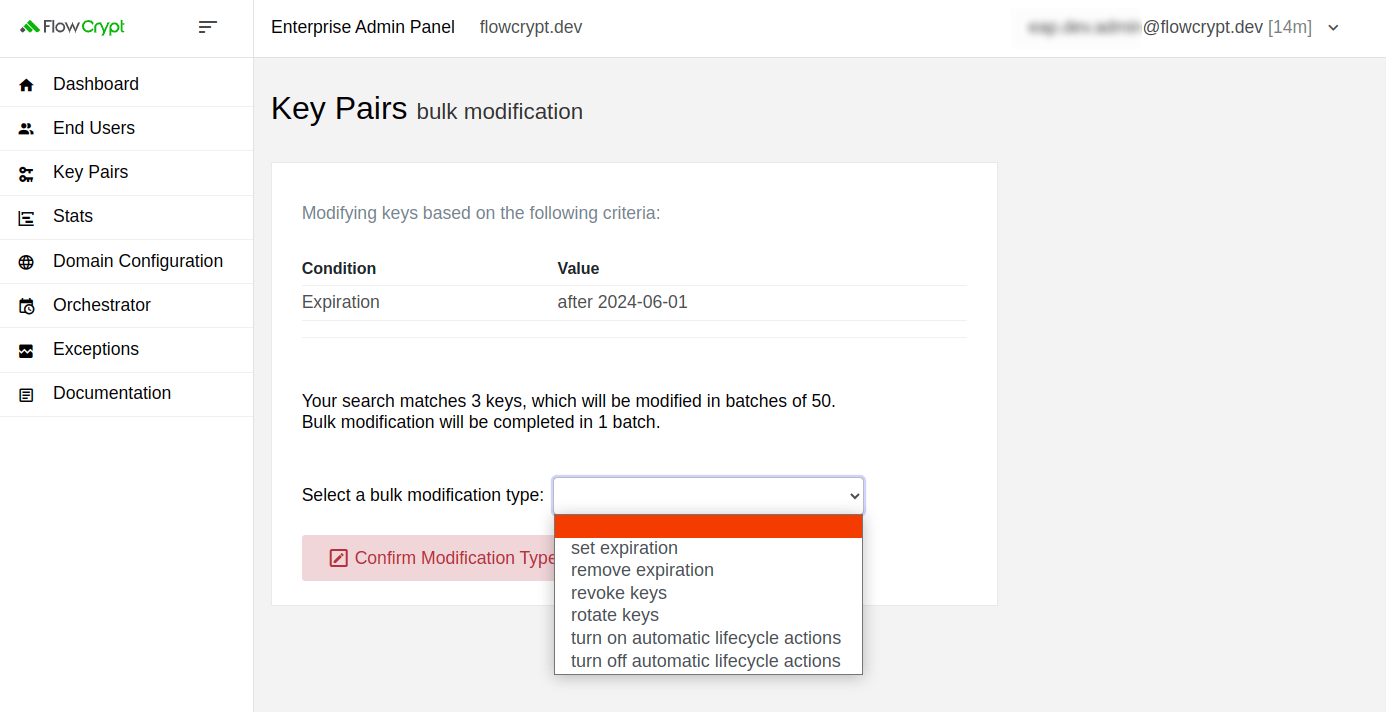The height and width of the screenshot is (712, 1386).
Task: Choose 'set expiration' option
Action: click(x=708, y=548)
